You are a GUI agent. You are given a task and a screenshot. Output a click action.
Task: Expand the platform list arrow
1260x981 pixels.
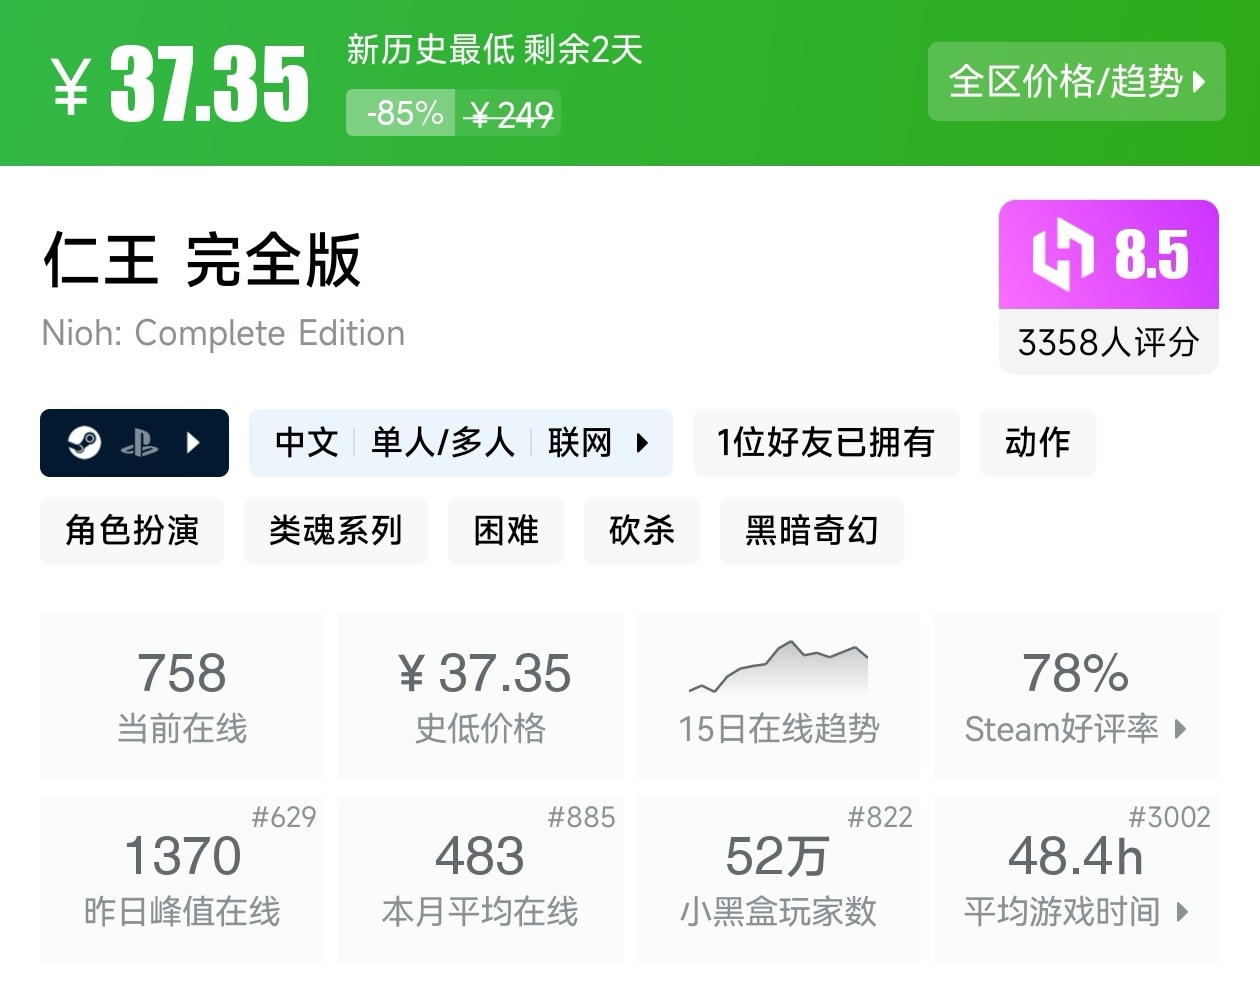(193, 442)
